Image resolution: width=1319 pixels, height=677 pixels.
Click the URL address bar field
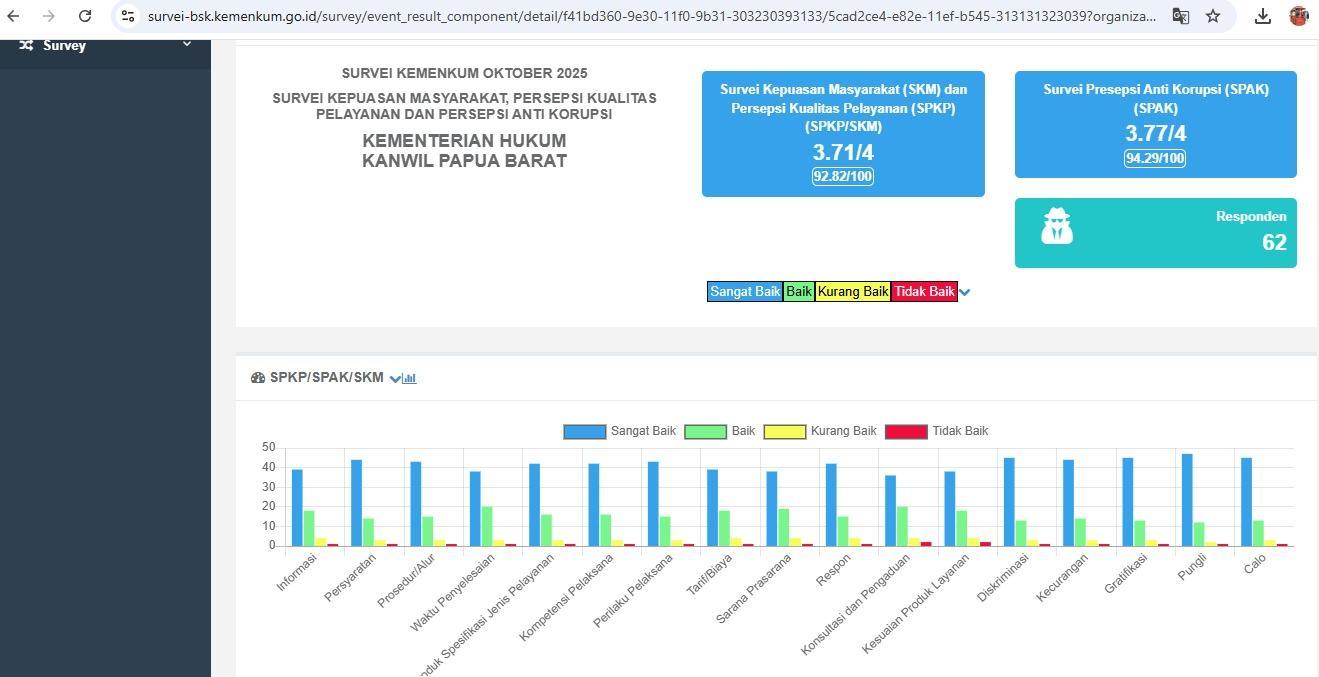coord(650,16)
